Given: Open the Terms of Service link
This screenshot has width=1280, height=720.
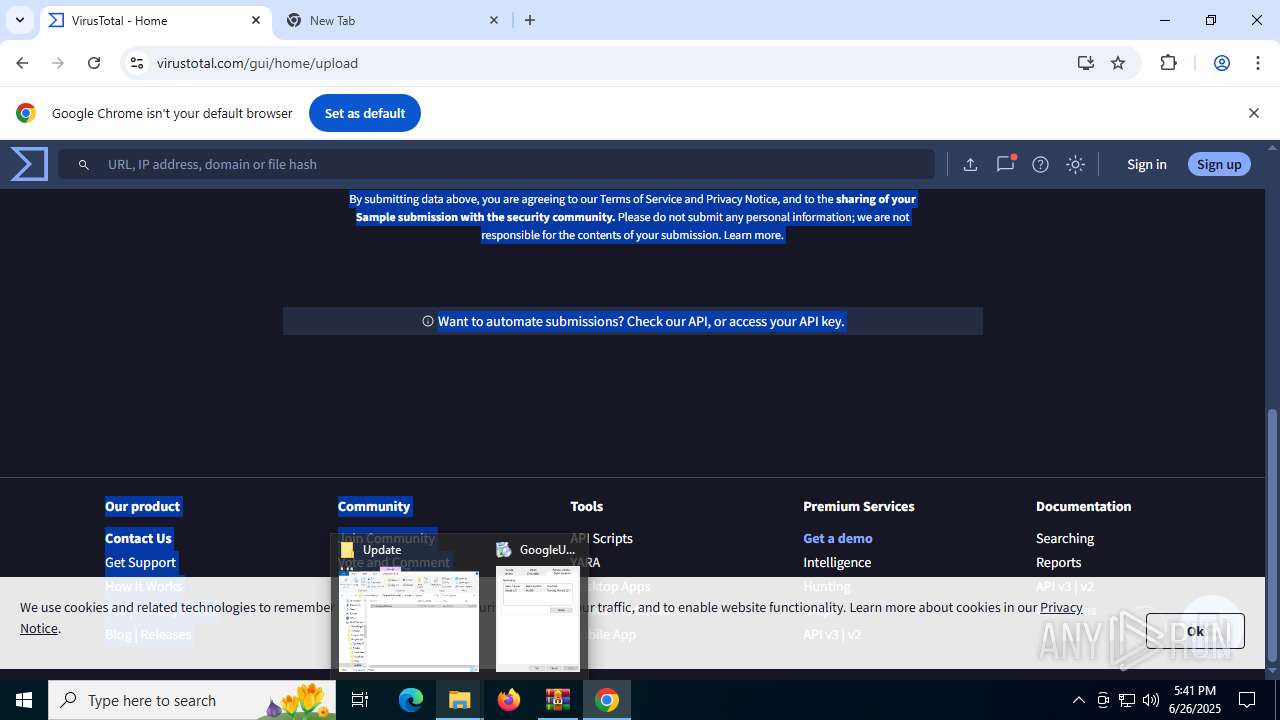Looking at the screenshot, I should [641, 199].
